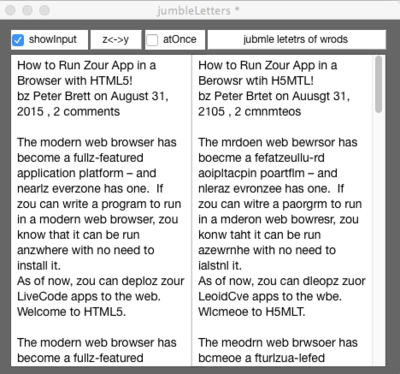
Task: Close the jumbleLetters window
Action: pyautogui.click(x=10, y=10)
